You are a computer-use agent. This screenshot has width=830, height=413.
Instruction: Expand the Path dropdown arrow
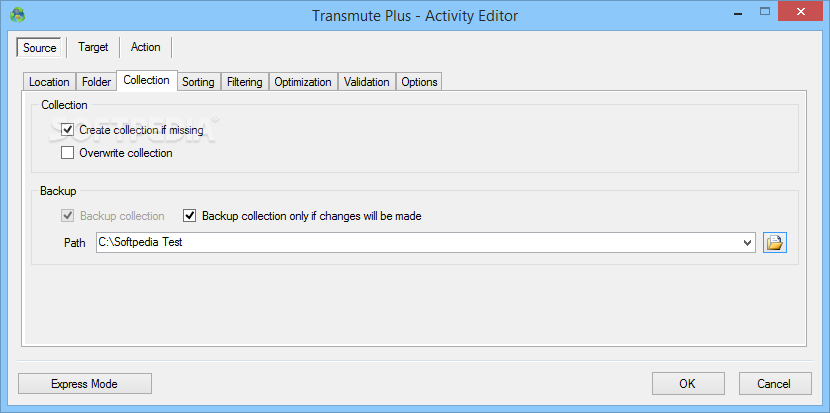coord(747,243)
